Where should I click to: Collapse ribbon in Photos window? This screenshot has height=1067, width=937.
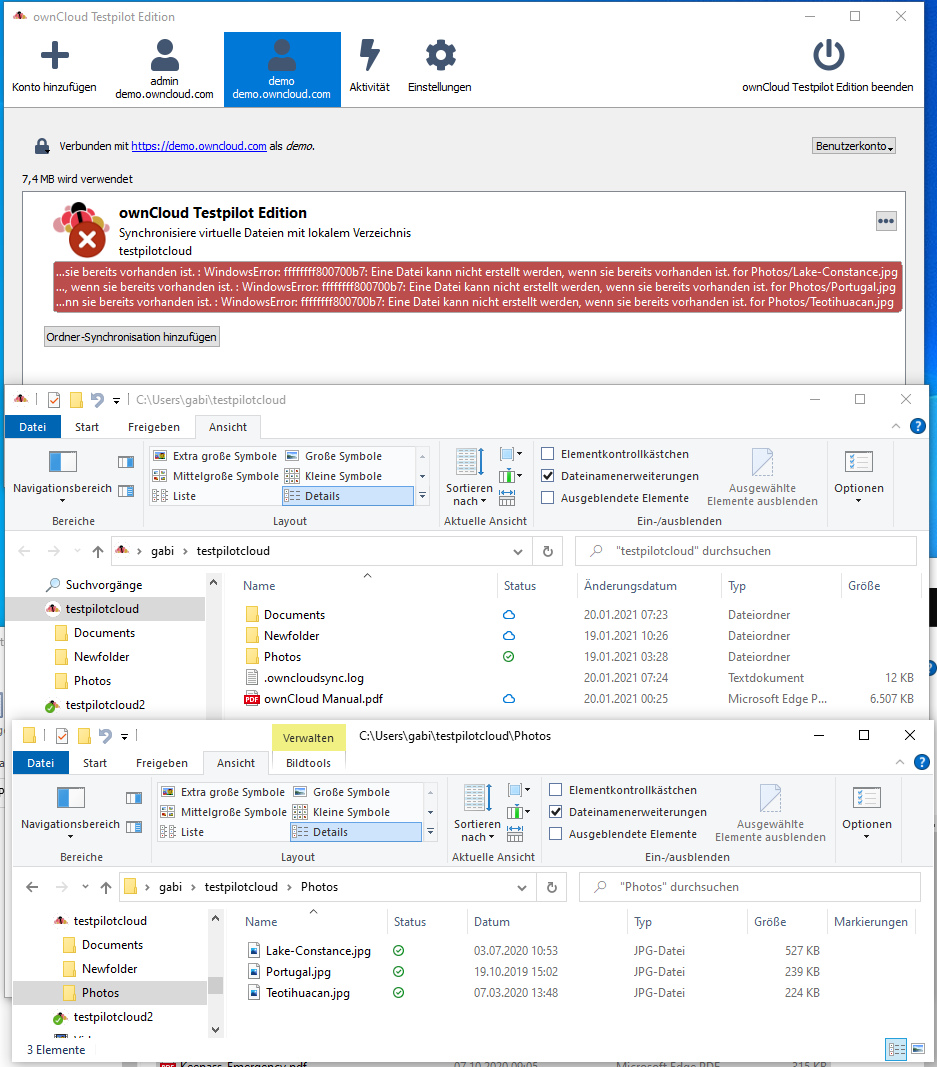coord(900,762)
